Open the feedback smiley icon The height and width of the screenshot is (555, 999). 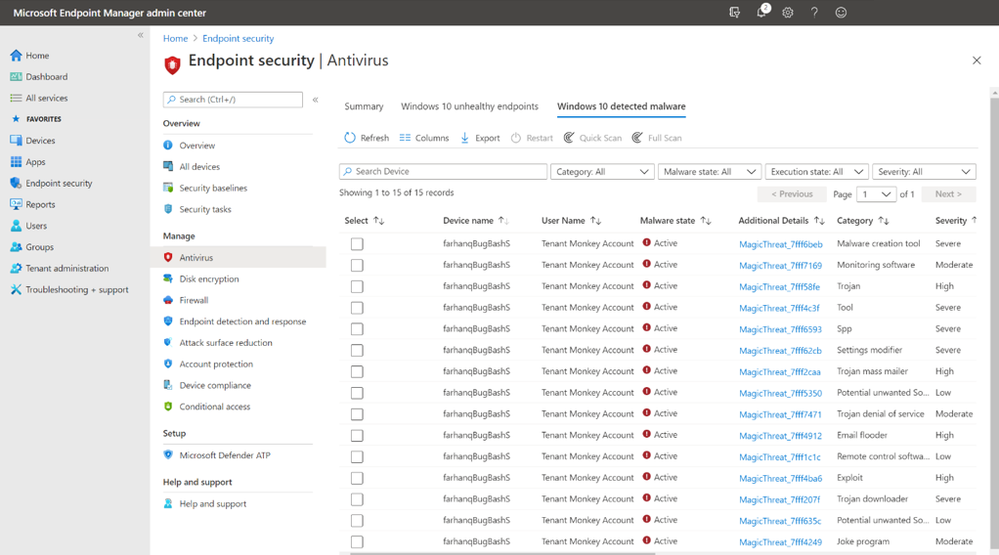(x=841, y=12)
